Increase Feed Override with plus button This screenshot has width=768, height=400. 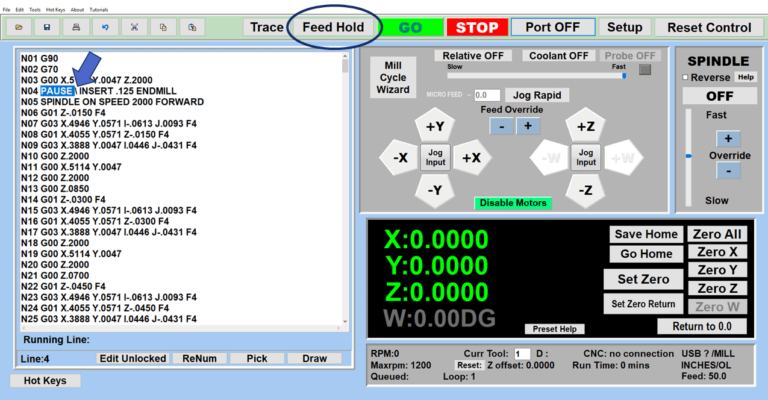pos(528,126)
